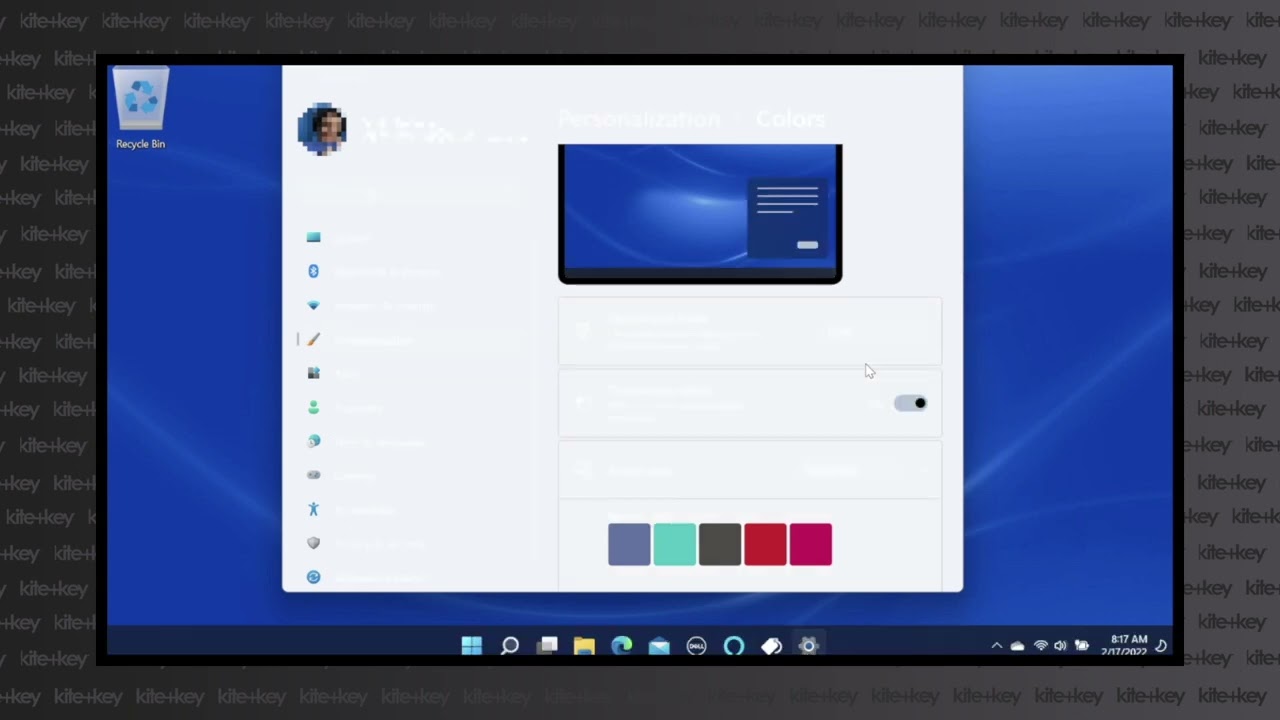Select the Personalization paintbrush sidebar icon
The height and width of the screenshot is (720, 1280).
pos(313,340)
